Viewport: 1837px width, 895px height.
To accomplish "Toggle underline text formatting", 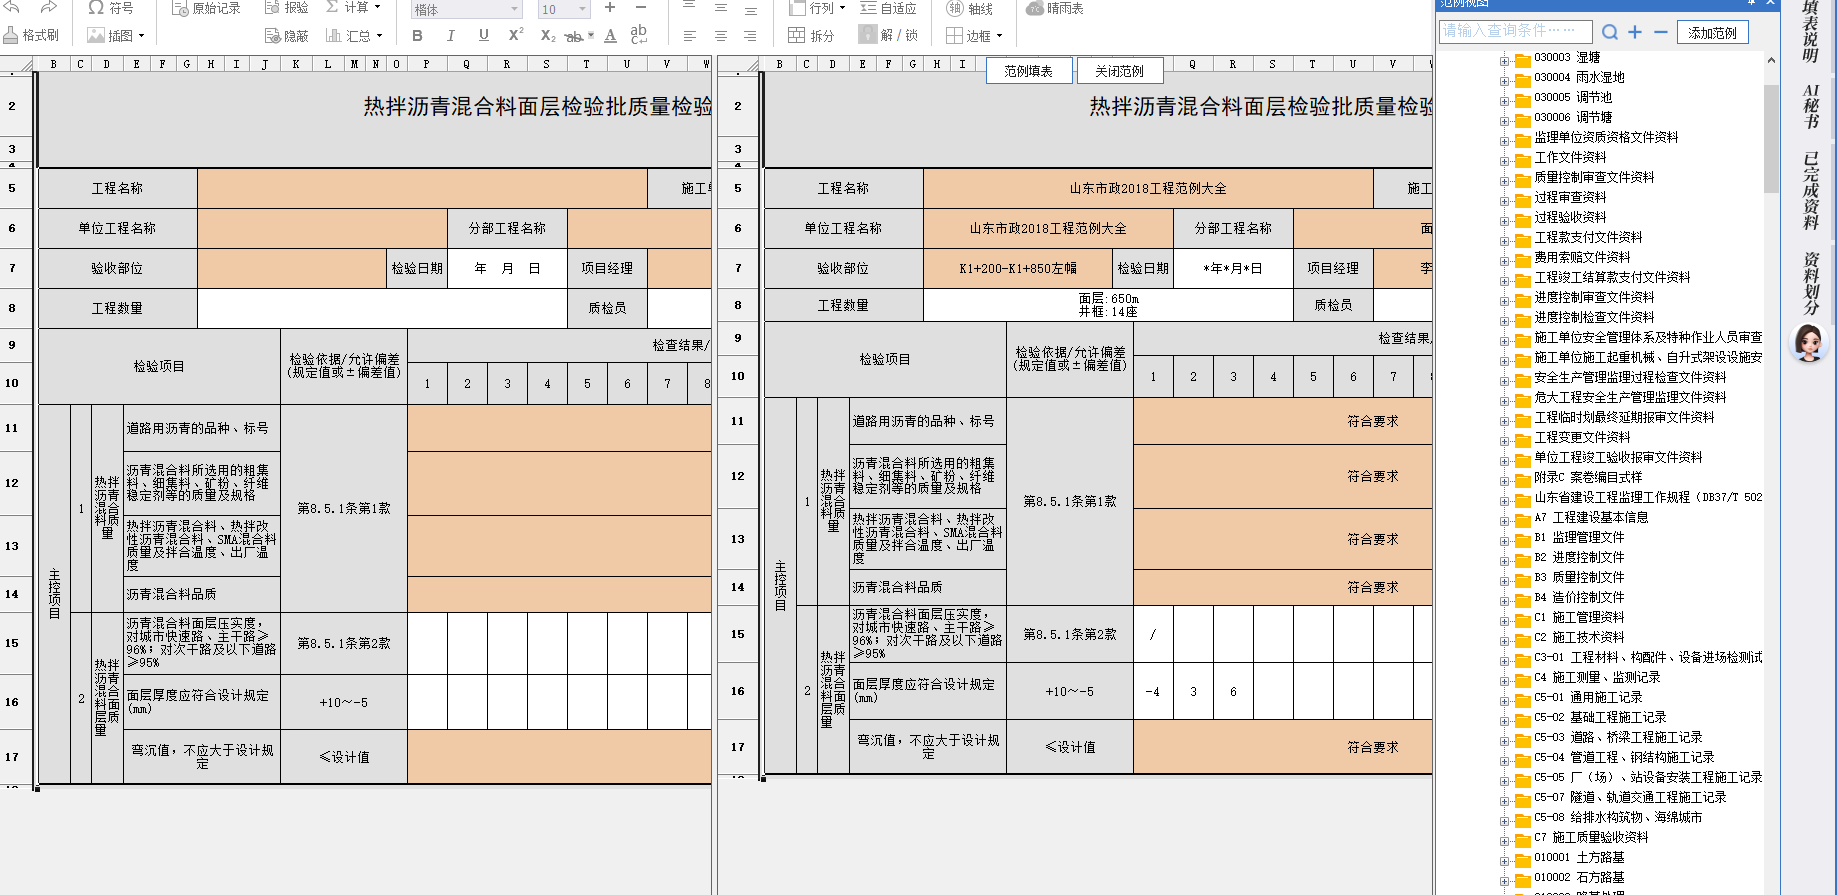I will pyautogui.click(x=483, y=36).
